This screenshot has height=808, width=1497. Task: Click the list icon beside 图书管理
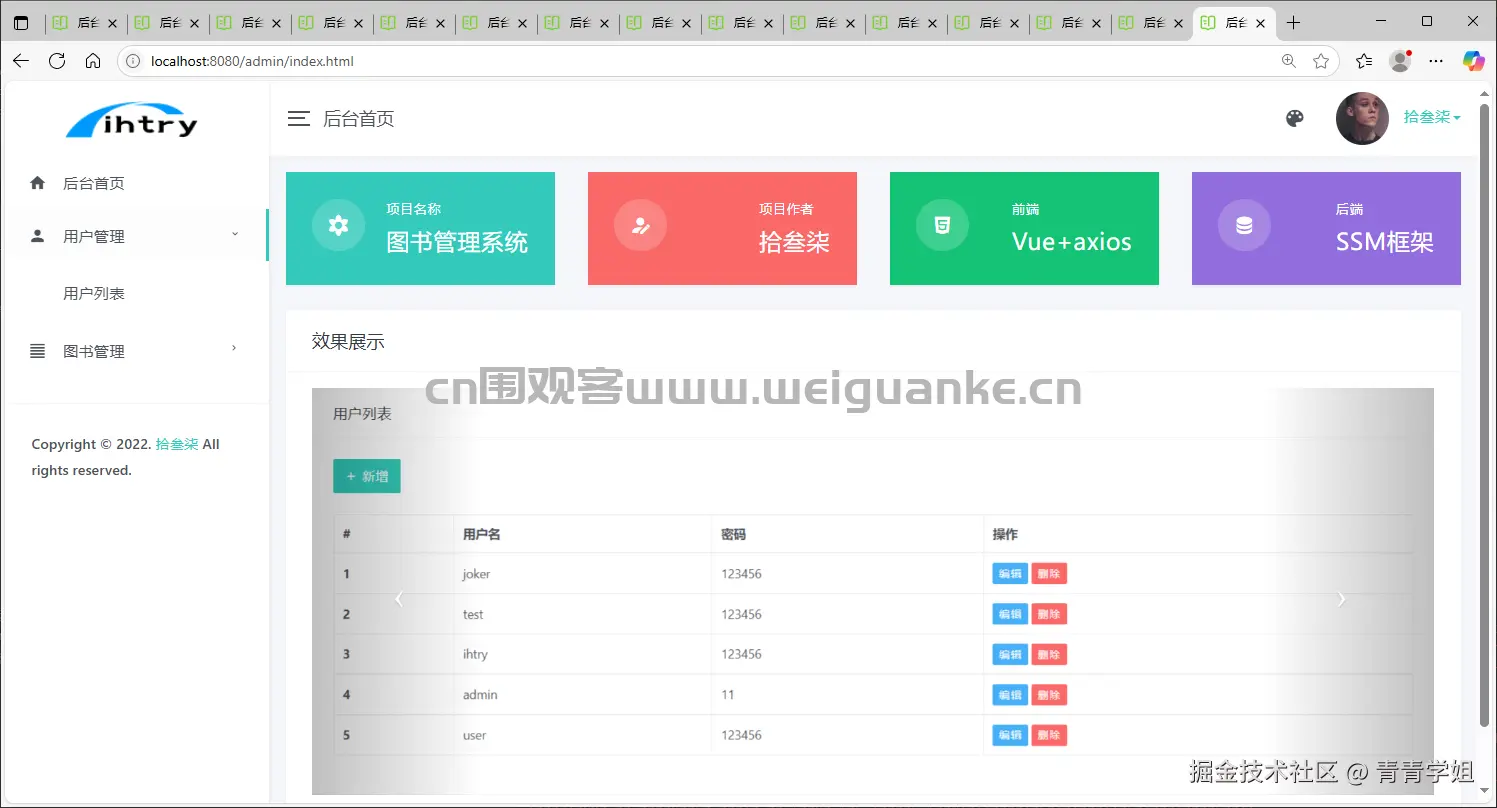tap(37, 350)
